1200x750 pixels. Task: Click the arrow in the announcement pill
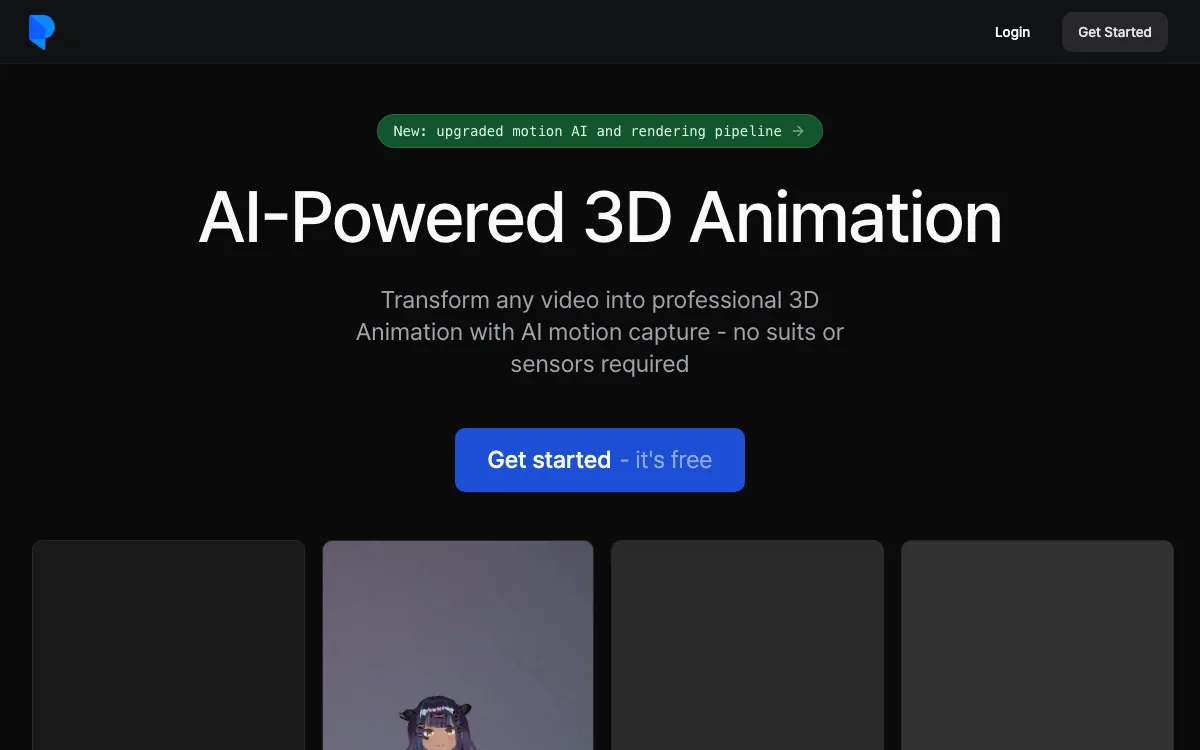point(797,131)
